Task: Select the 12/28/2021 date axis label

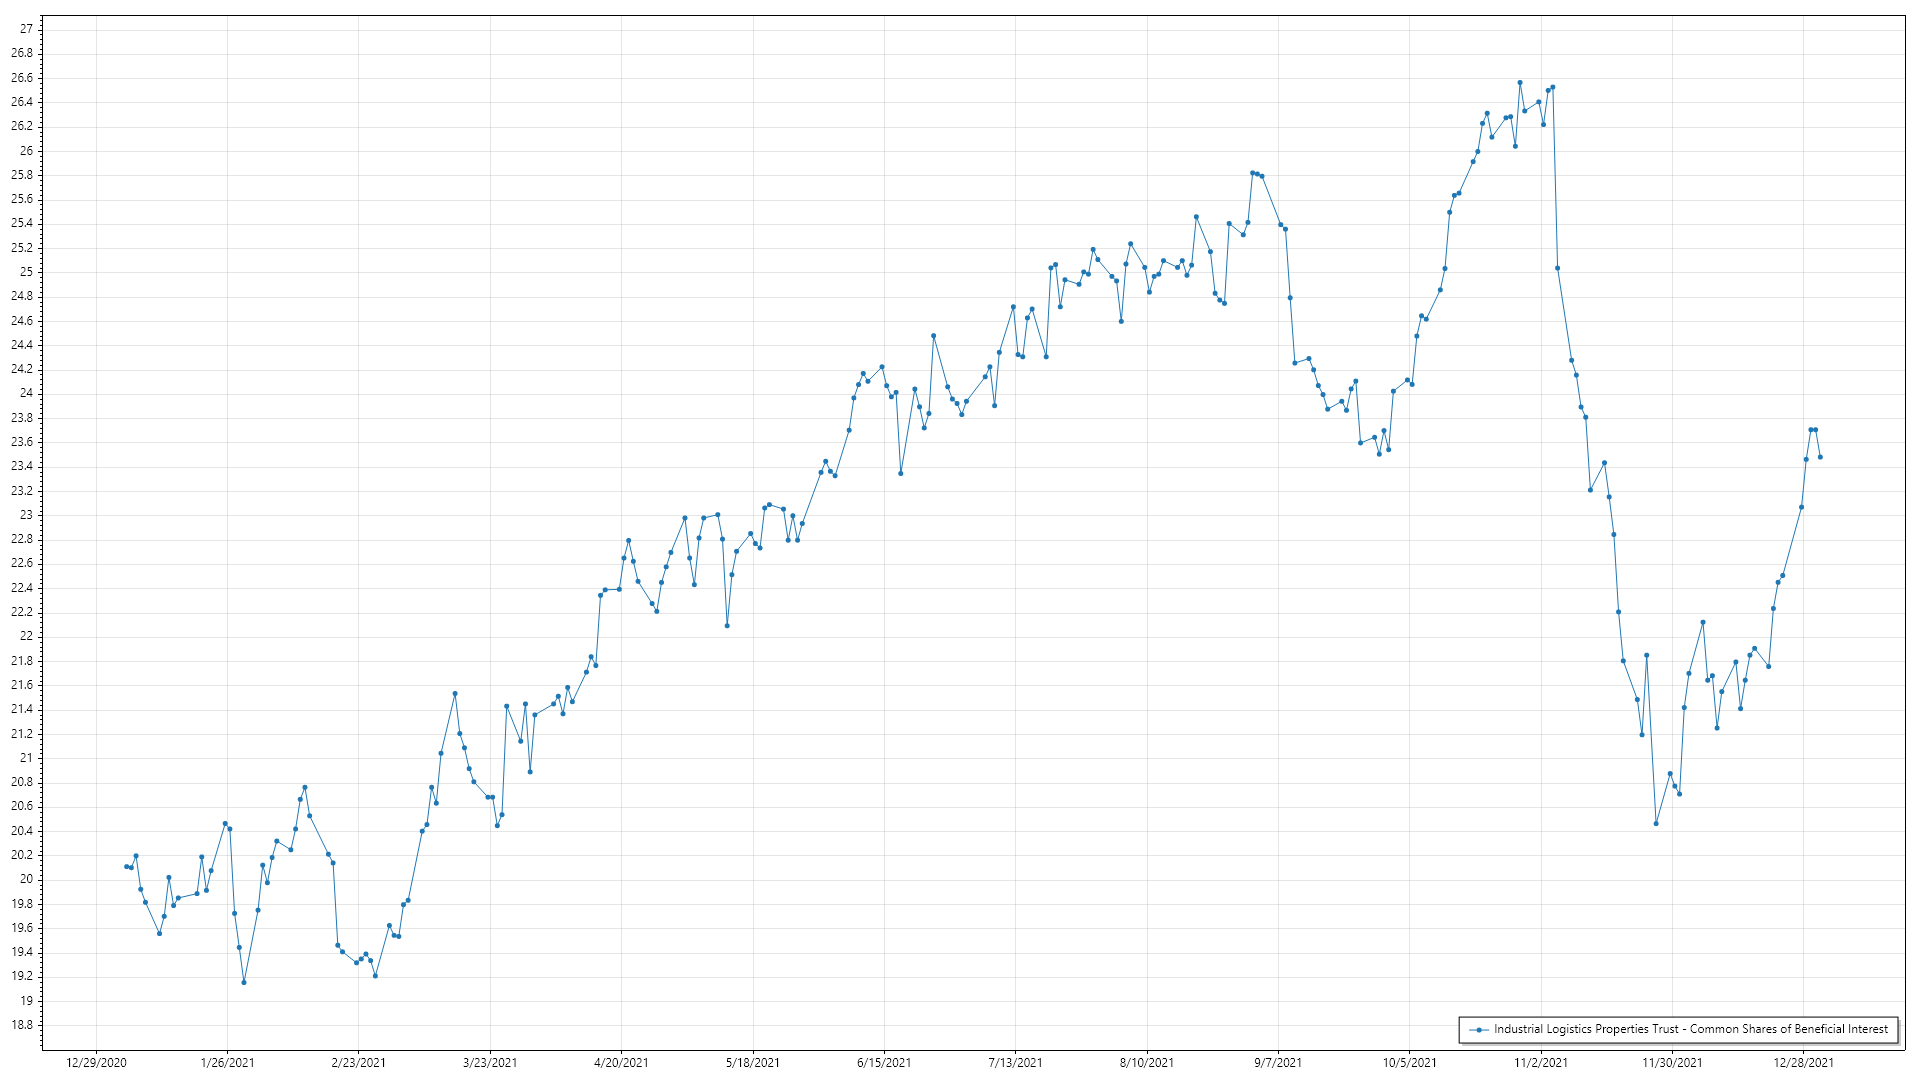Action: [x=1804, y=1063]
